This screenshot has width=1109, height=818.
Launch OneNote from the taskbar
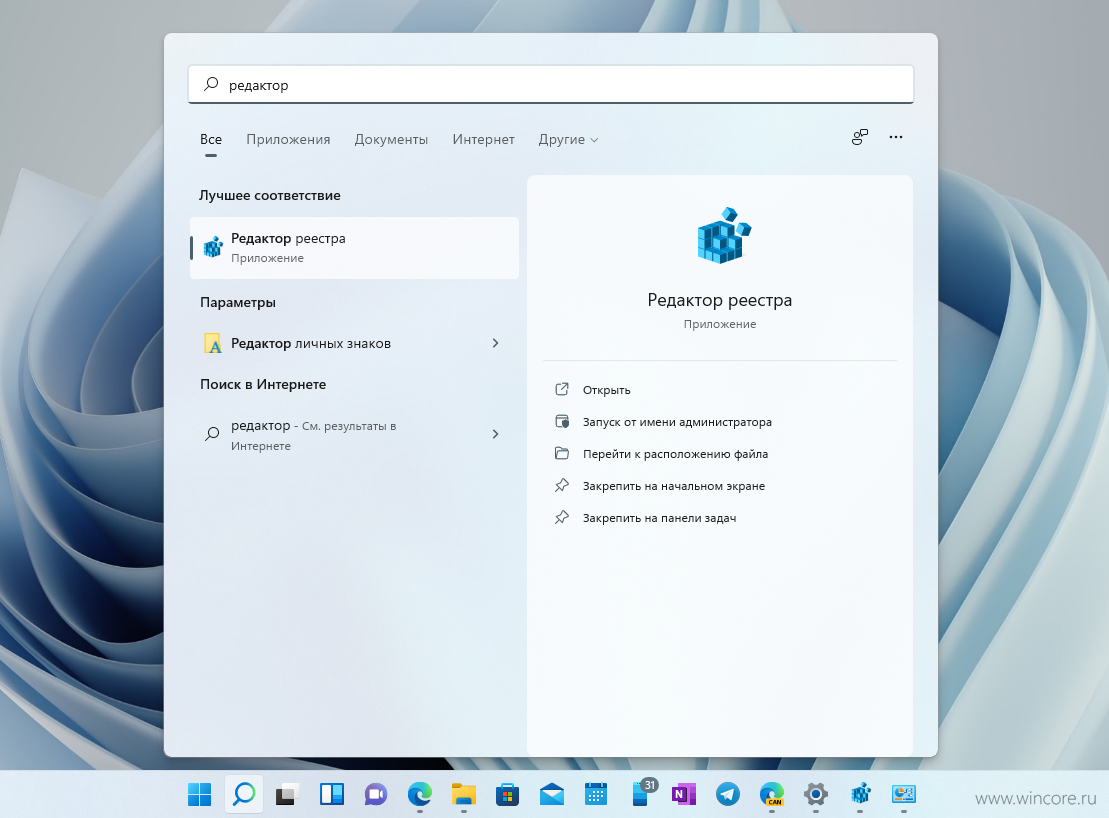683,794
